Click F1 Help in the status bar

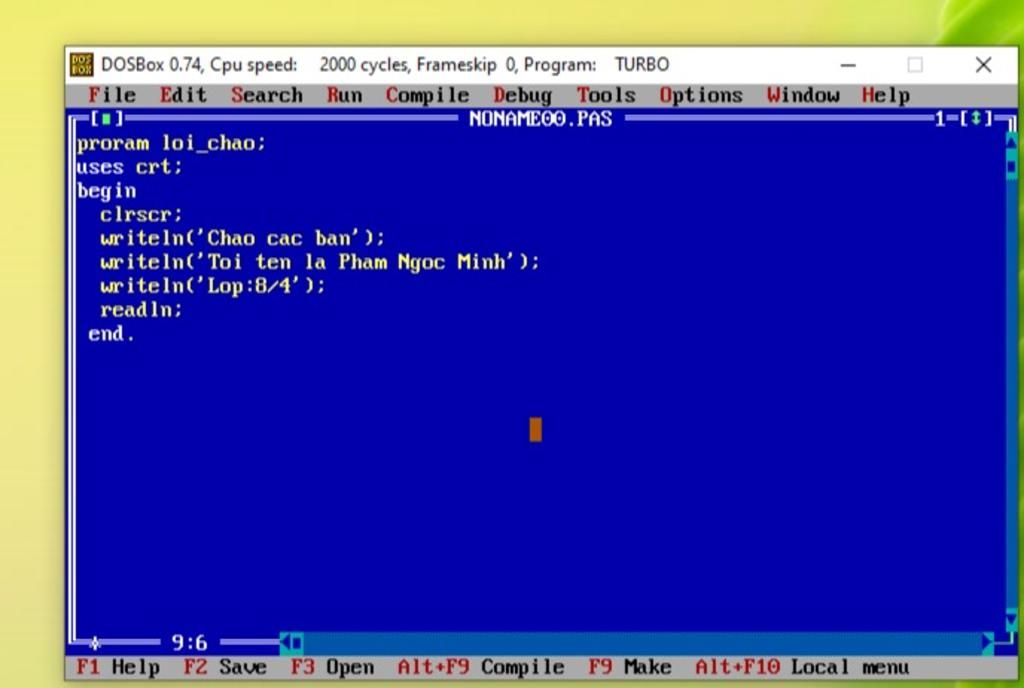(118, 667)
